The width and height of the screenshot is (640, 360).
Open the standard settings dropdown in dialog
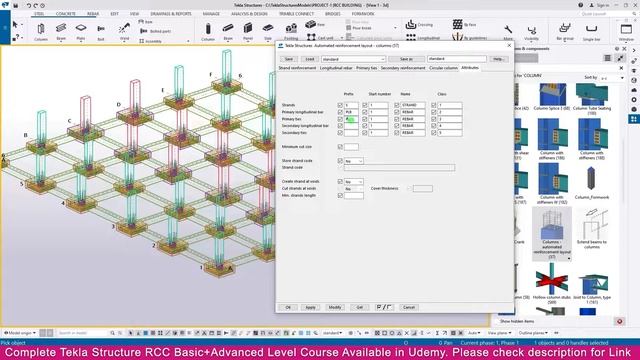tap(353, 59)
